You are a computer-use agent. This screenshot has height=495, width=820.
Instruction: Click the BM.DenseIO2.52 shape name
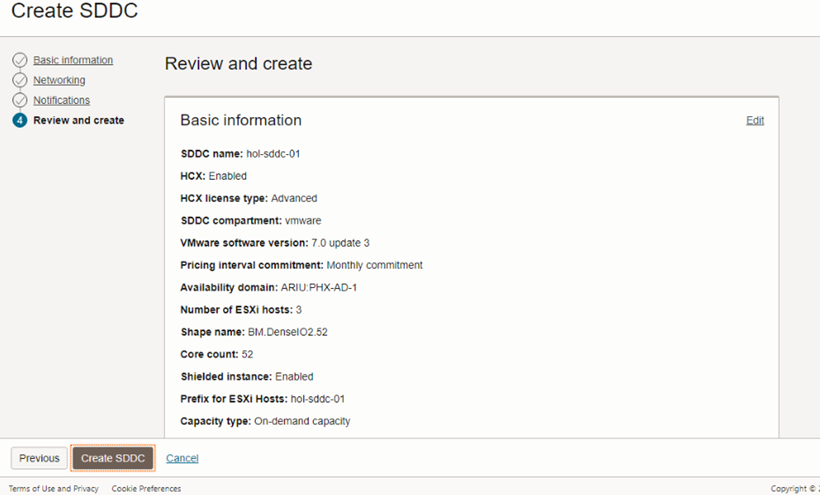click(288, 332)
